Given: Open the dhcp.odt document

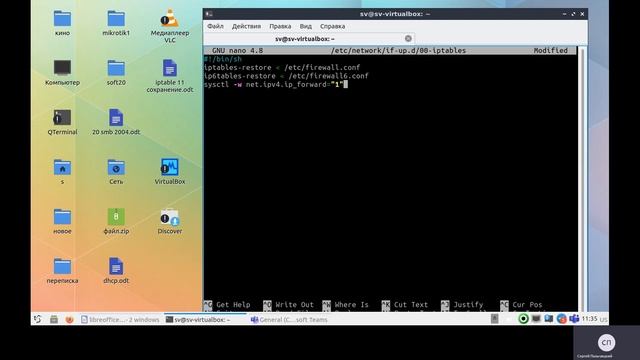Looking at the screenshot, I should (116, 266).
